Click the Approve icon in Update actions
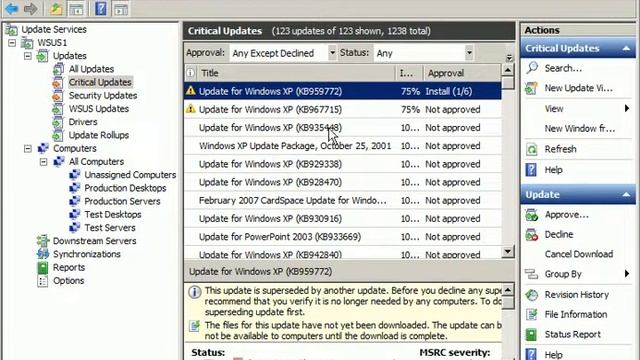The image size is (640, 360). pos(531,215)
